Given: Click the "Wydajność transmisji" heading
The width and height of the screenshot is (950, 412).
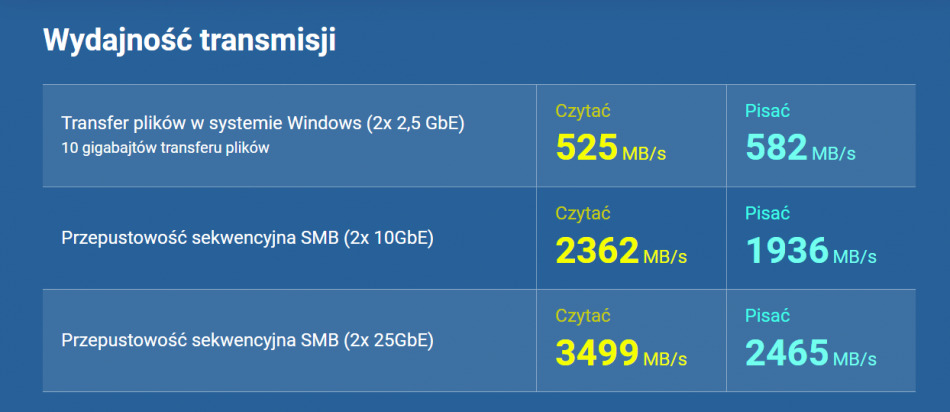Looking at the screenshot, I should coord(189,41).
